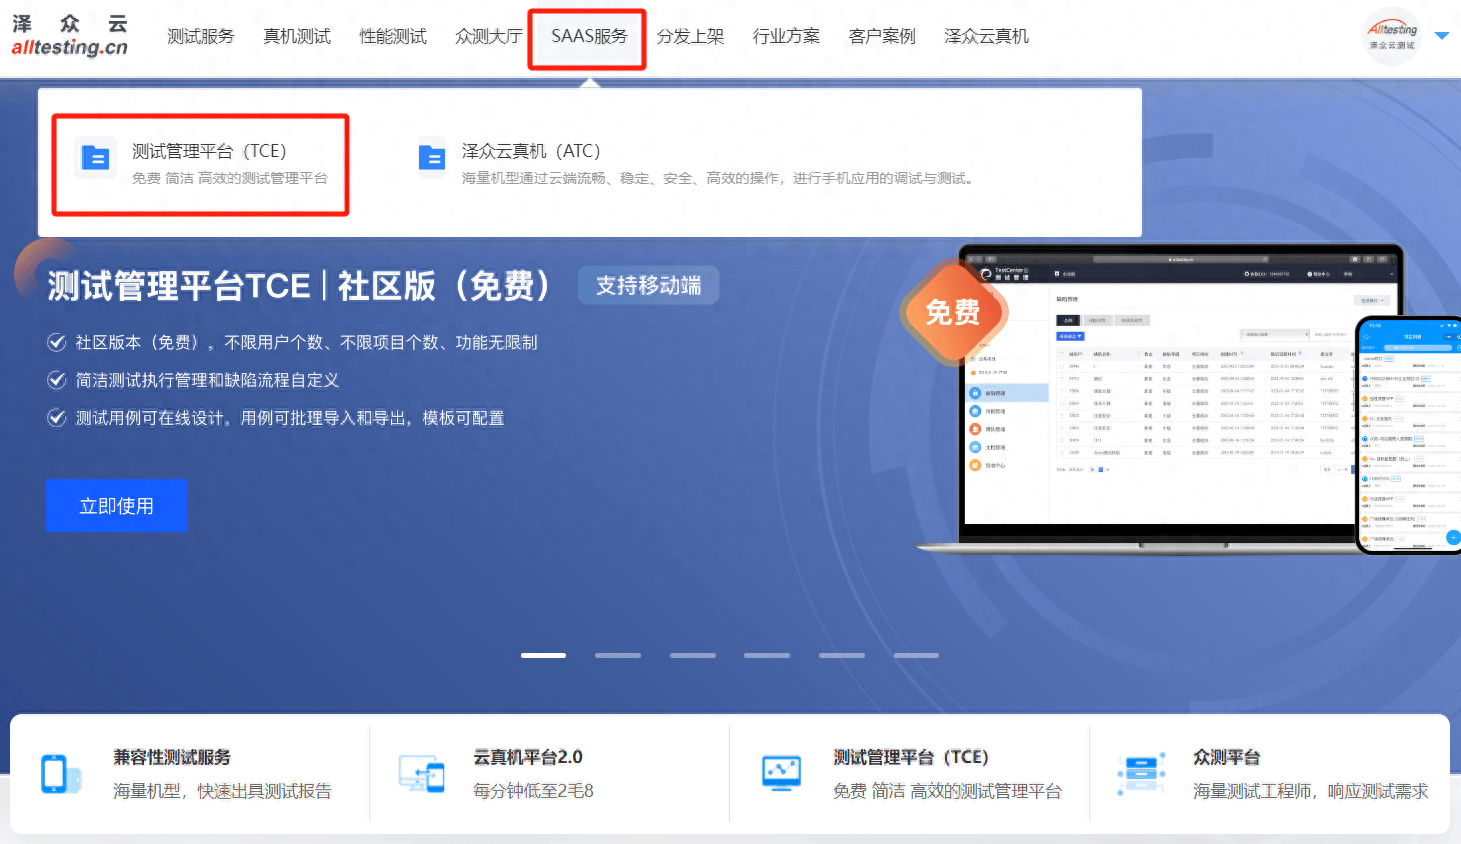Click the 立即使用 button
Viewport: 1461px width, 844px height.
click(116, 505)
